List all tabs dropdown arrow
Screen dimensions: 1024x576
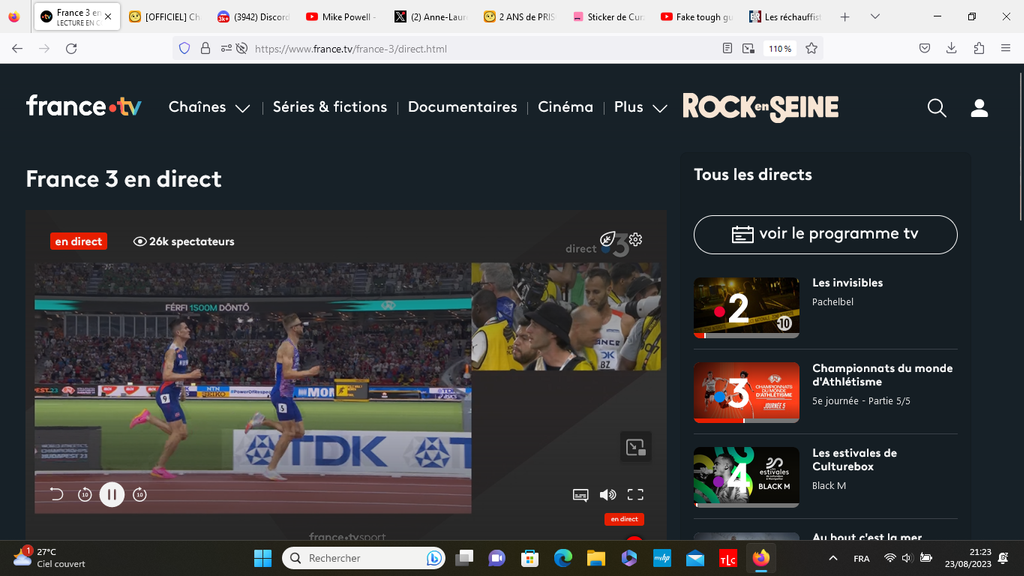(875, 17)
